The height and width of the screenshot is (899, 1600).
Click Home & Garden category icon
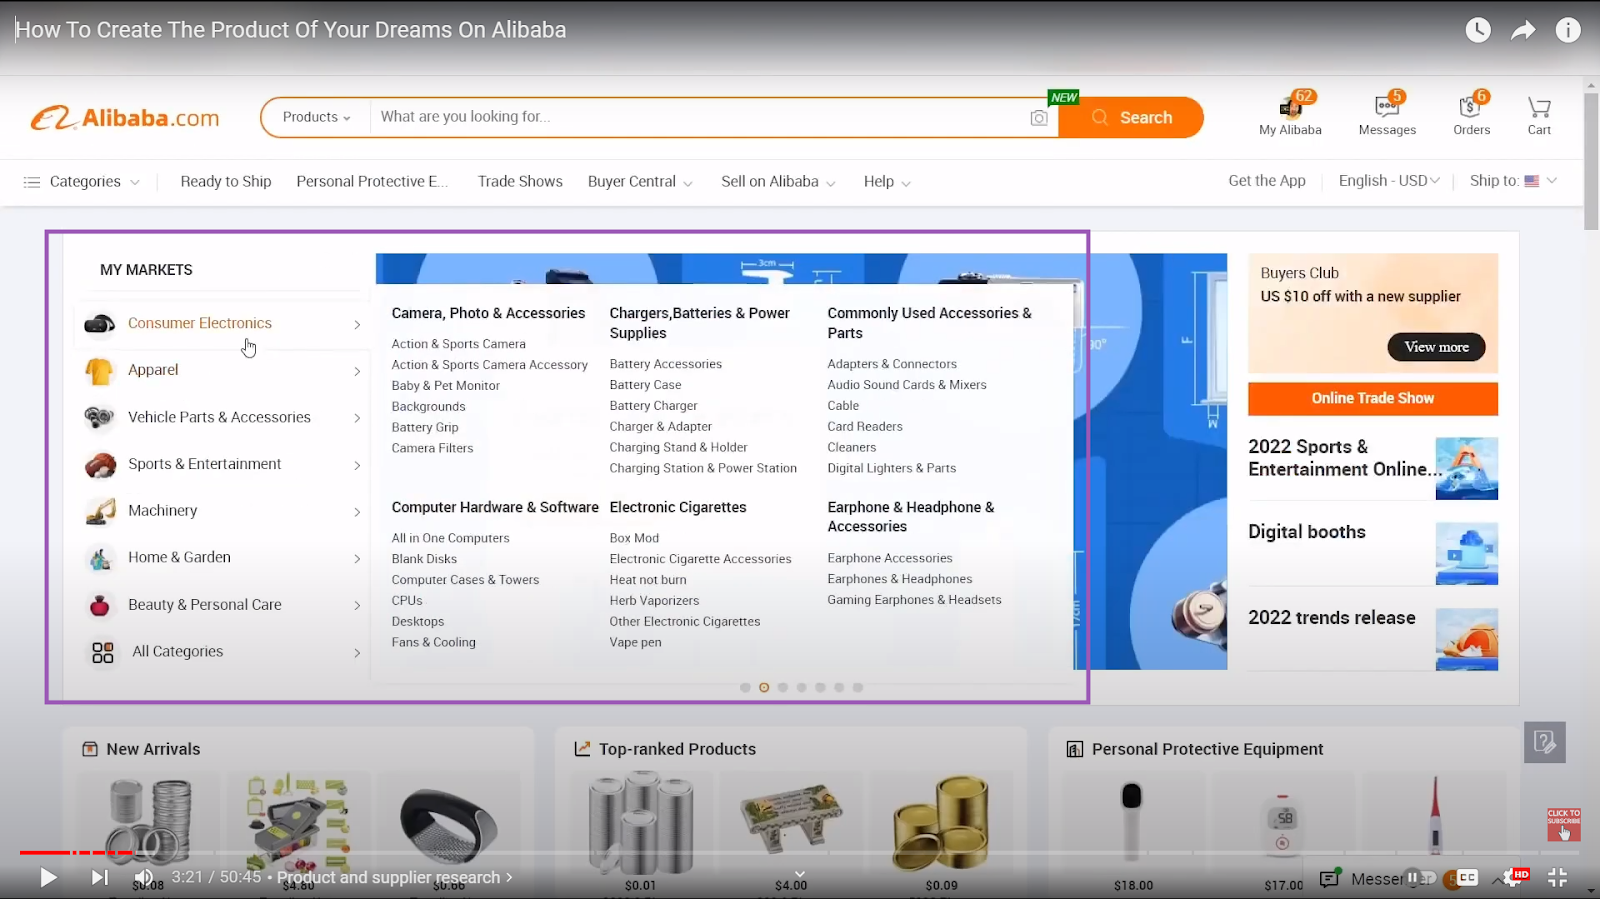(x=100, y=558)
